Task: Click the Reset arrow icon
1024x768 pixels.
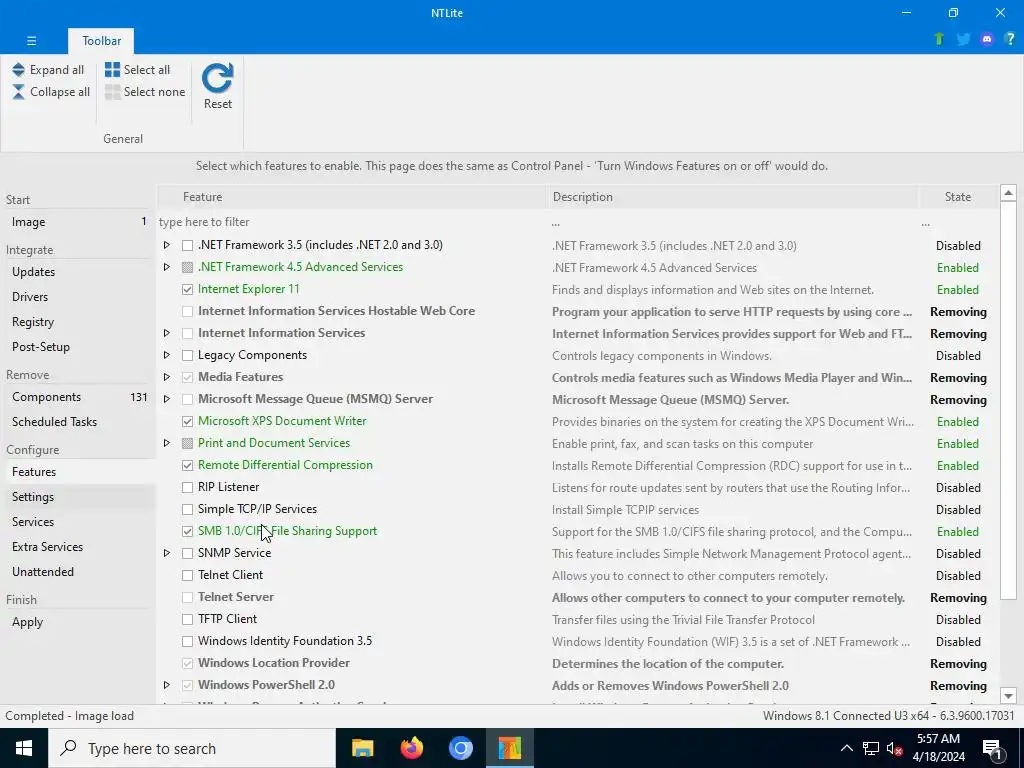Action: (217, 78)
